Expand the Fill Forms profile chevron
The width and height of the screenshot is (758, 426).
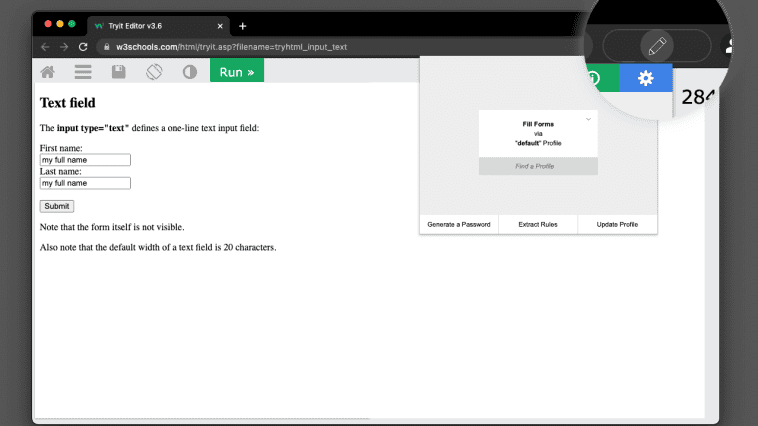click(x=588, y=119)
